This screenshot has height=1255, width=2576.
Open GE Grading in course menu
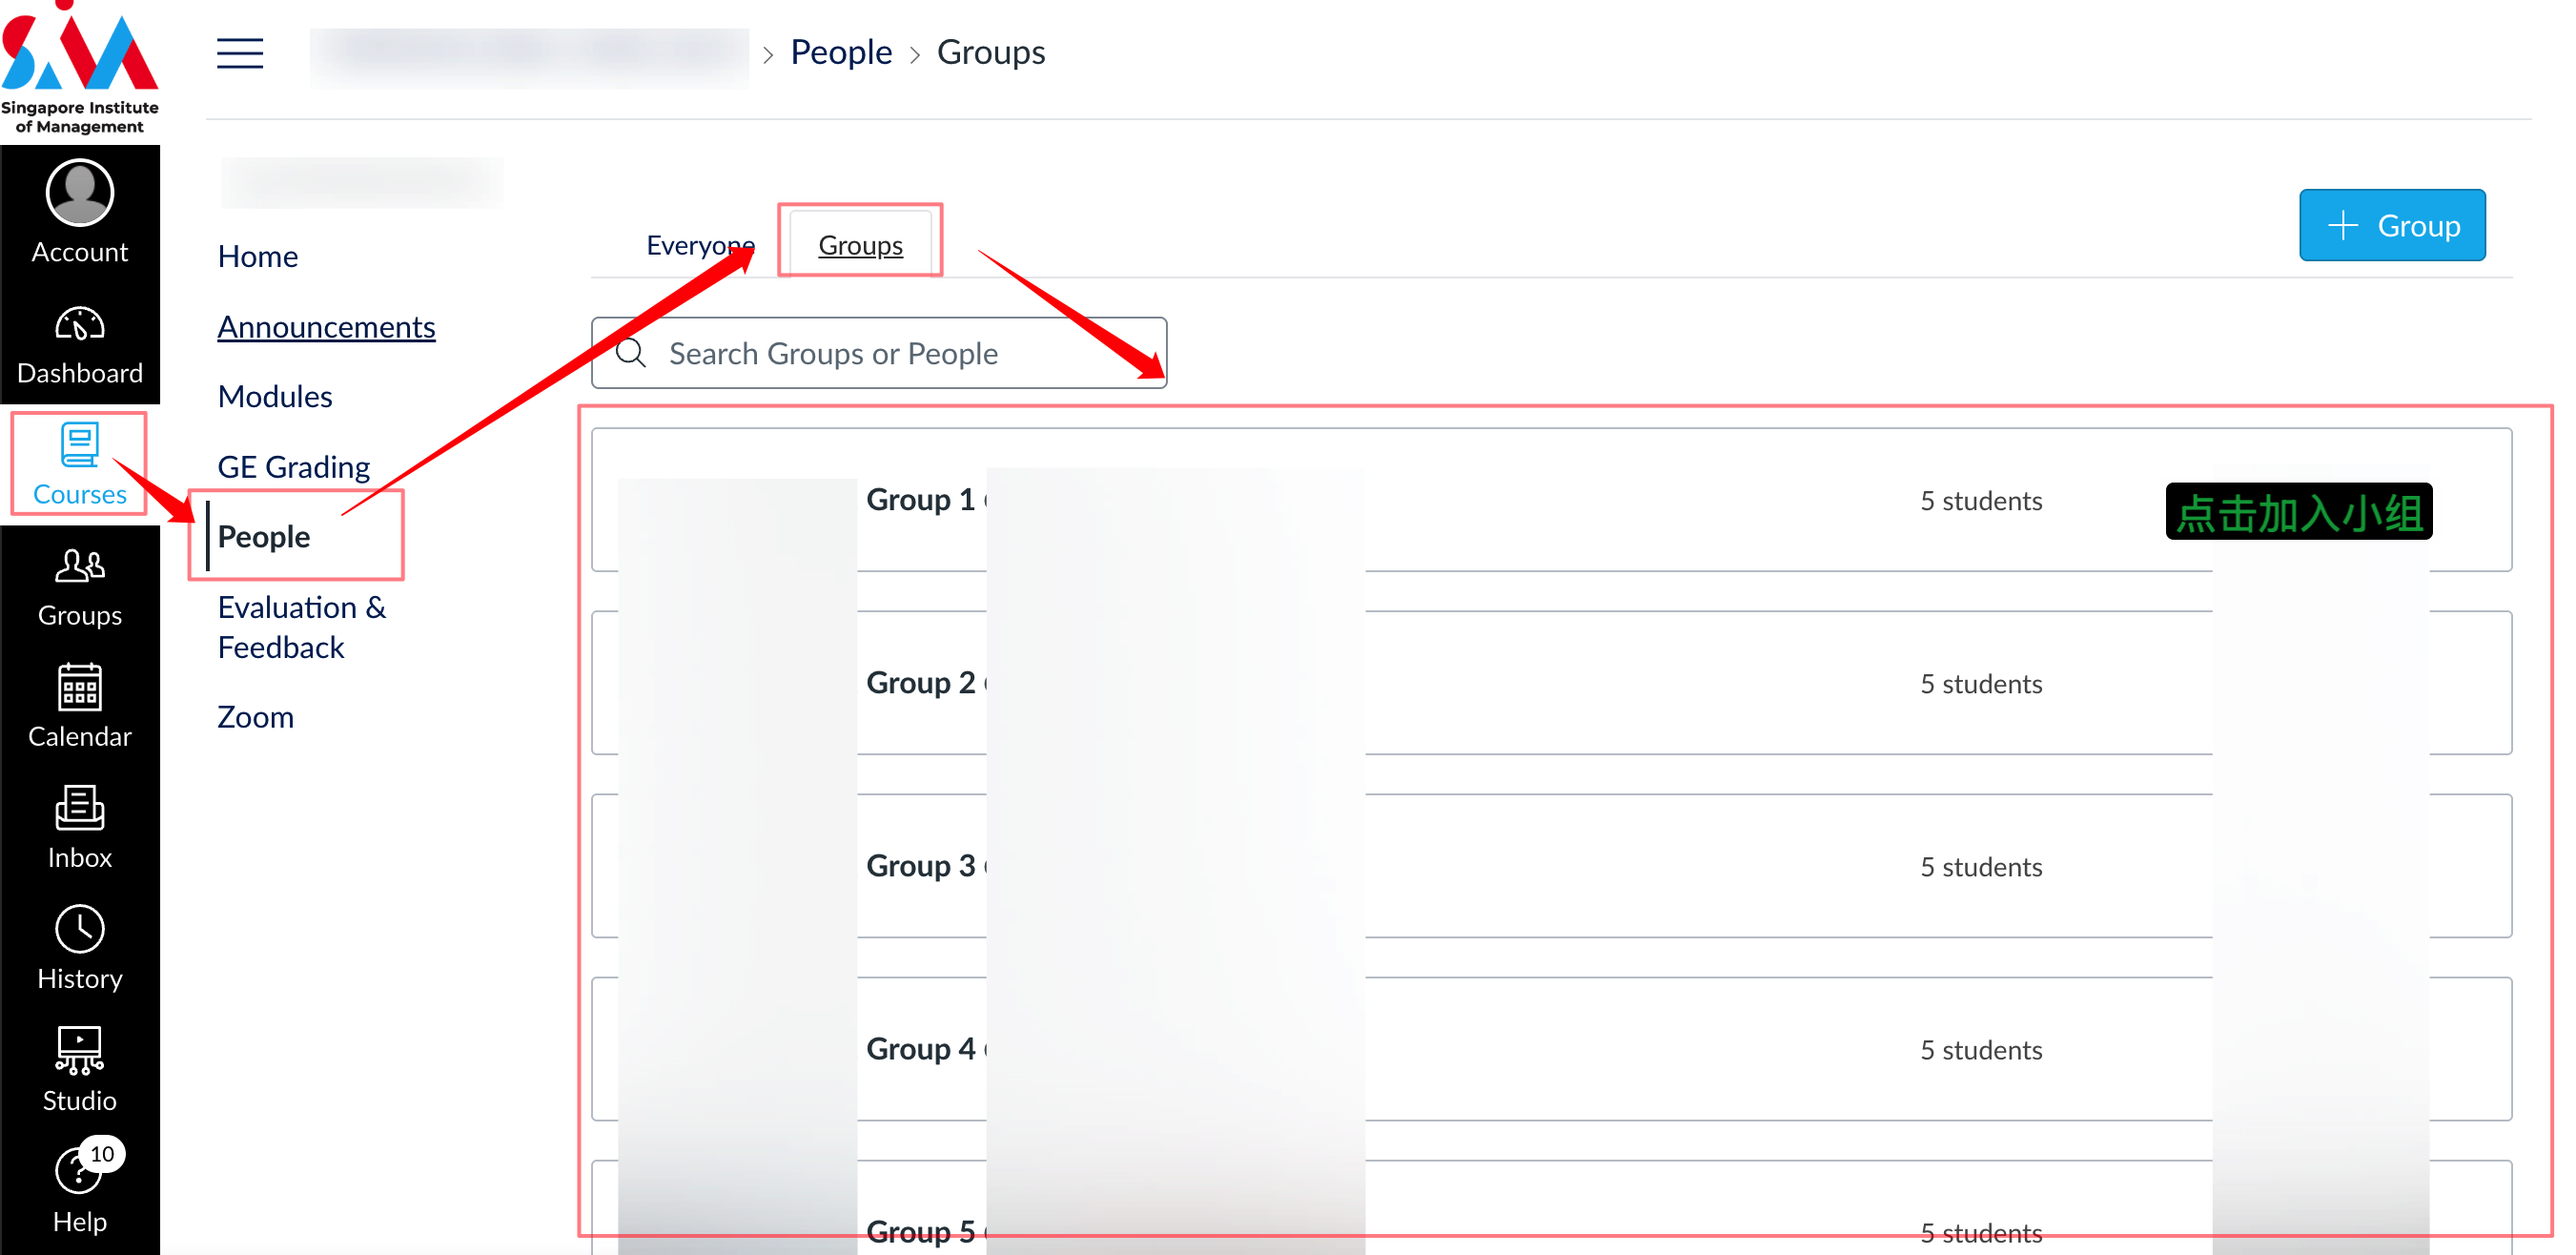coord(294,467)
